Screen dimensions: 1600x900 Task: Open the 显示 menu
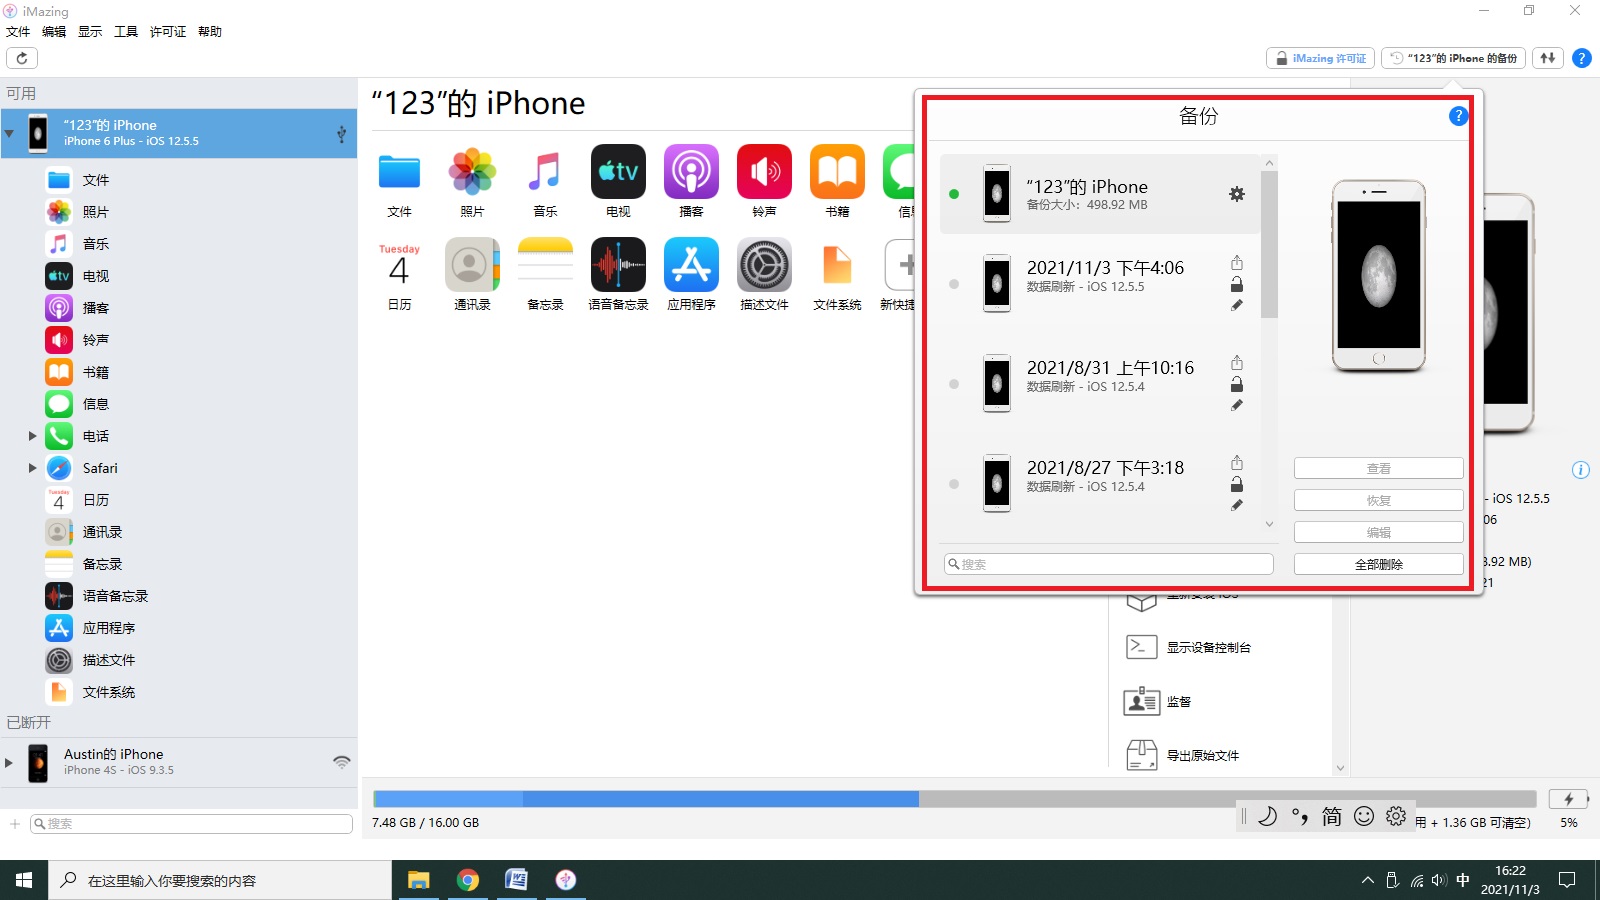(x=90, y=32)
